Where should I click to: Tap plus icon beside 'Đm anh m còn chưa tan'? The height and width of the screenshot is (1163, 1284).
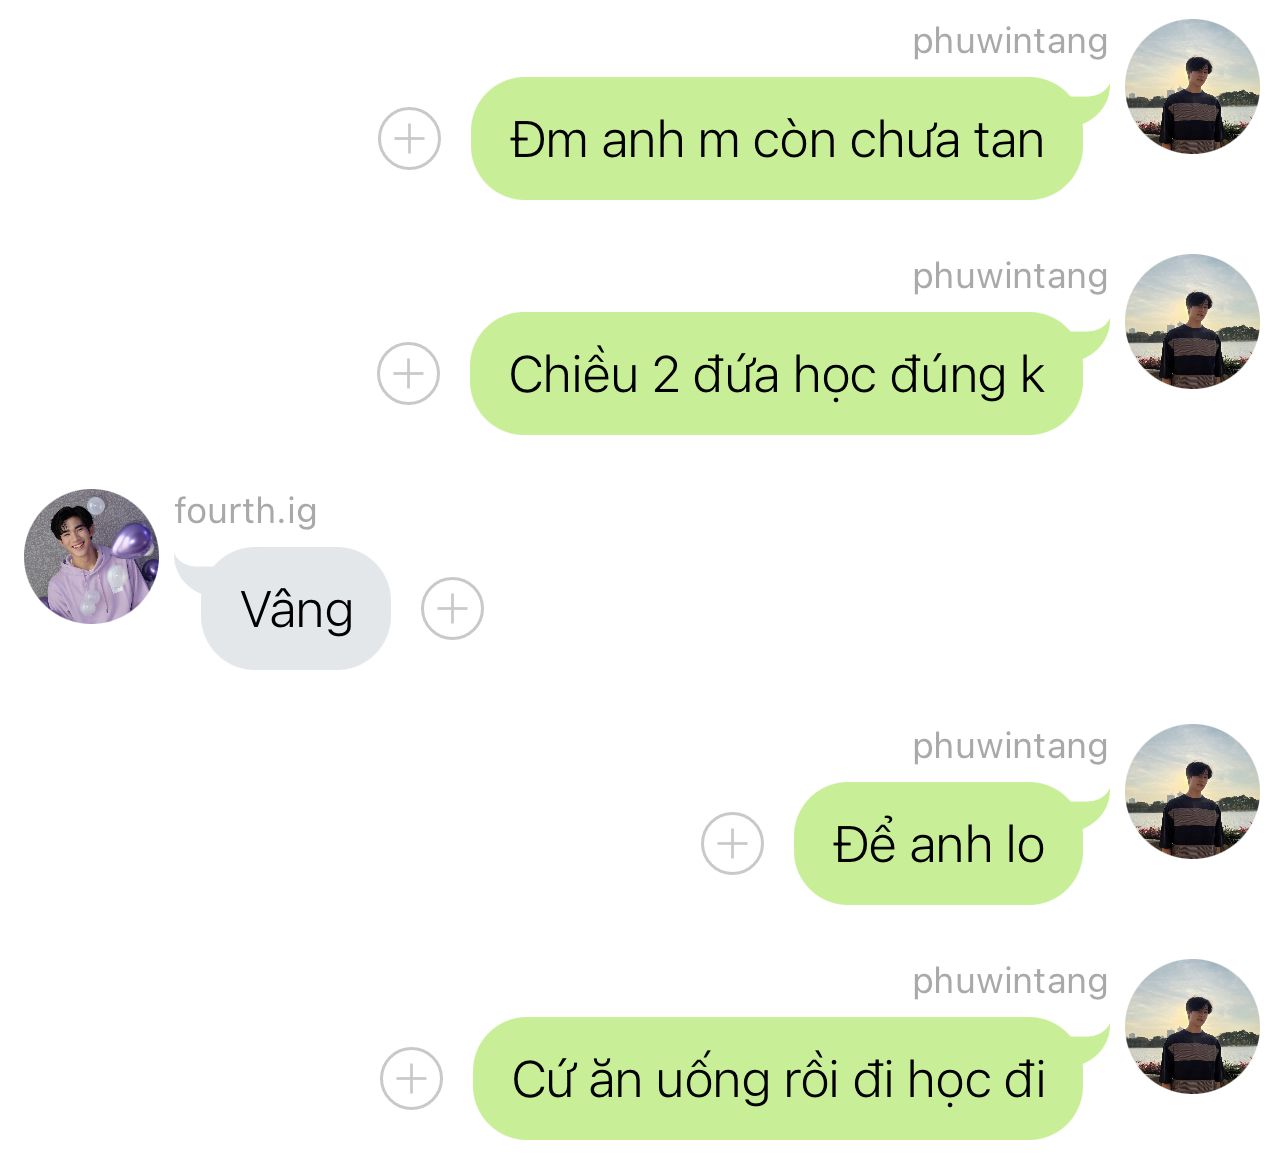pyautogui.click(x=409, y=138)
